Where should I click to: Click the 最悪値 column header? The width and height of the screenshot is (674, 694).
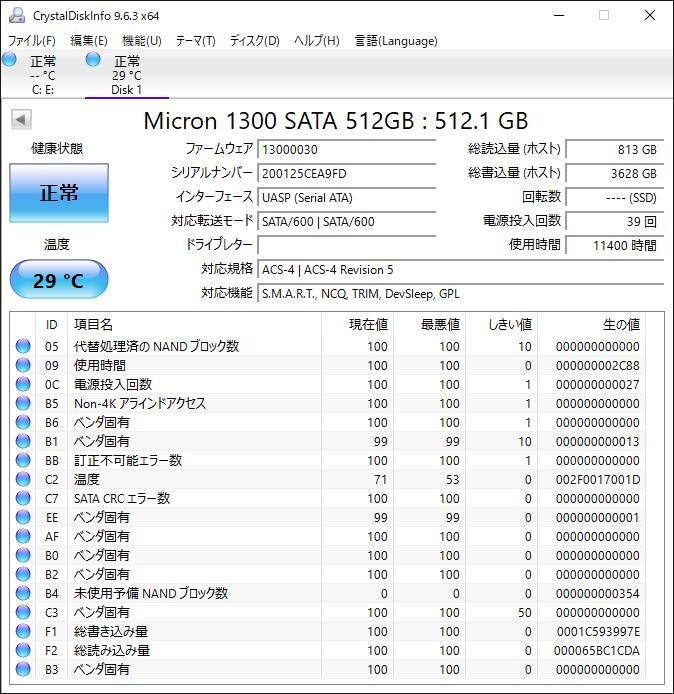(430, 325)
